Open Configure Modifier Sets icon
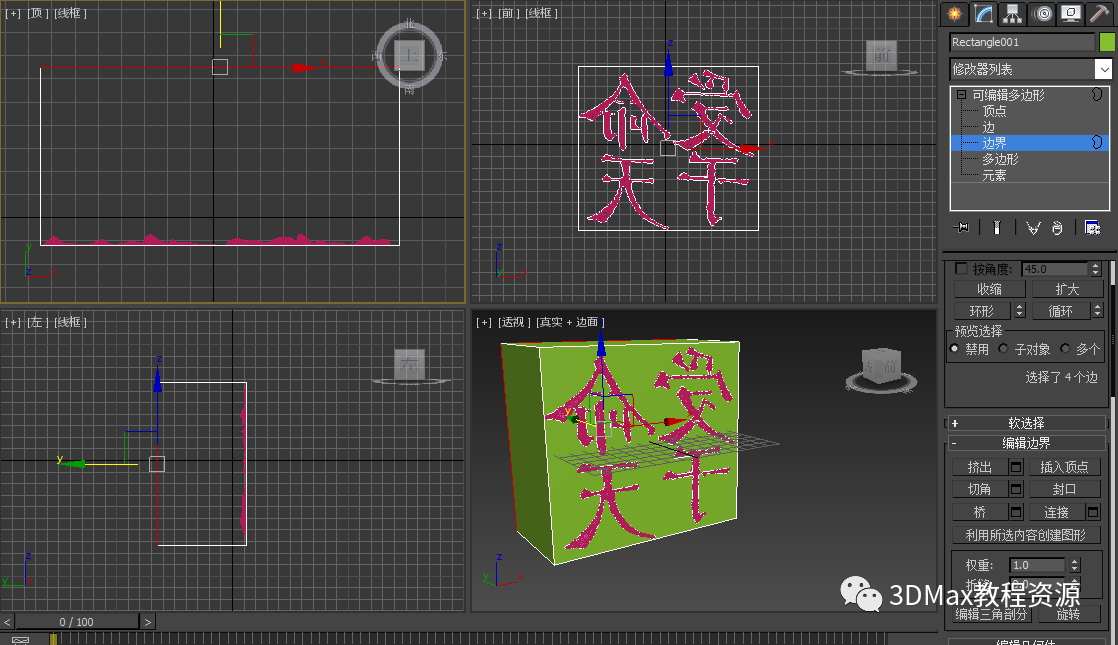 1092,228
